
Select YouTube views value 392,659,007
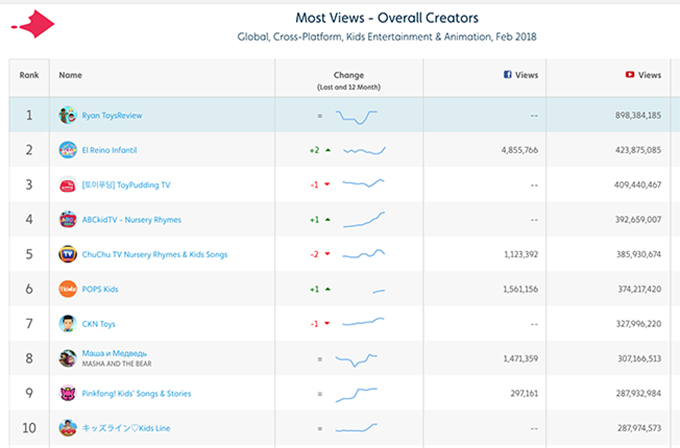(638, 219)
